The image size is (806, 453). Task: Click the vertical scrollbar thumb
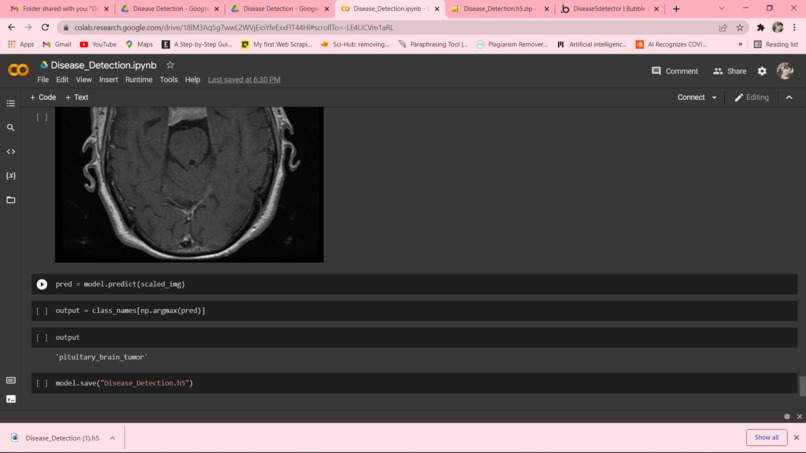click(802, 386)
